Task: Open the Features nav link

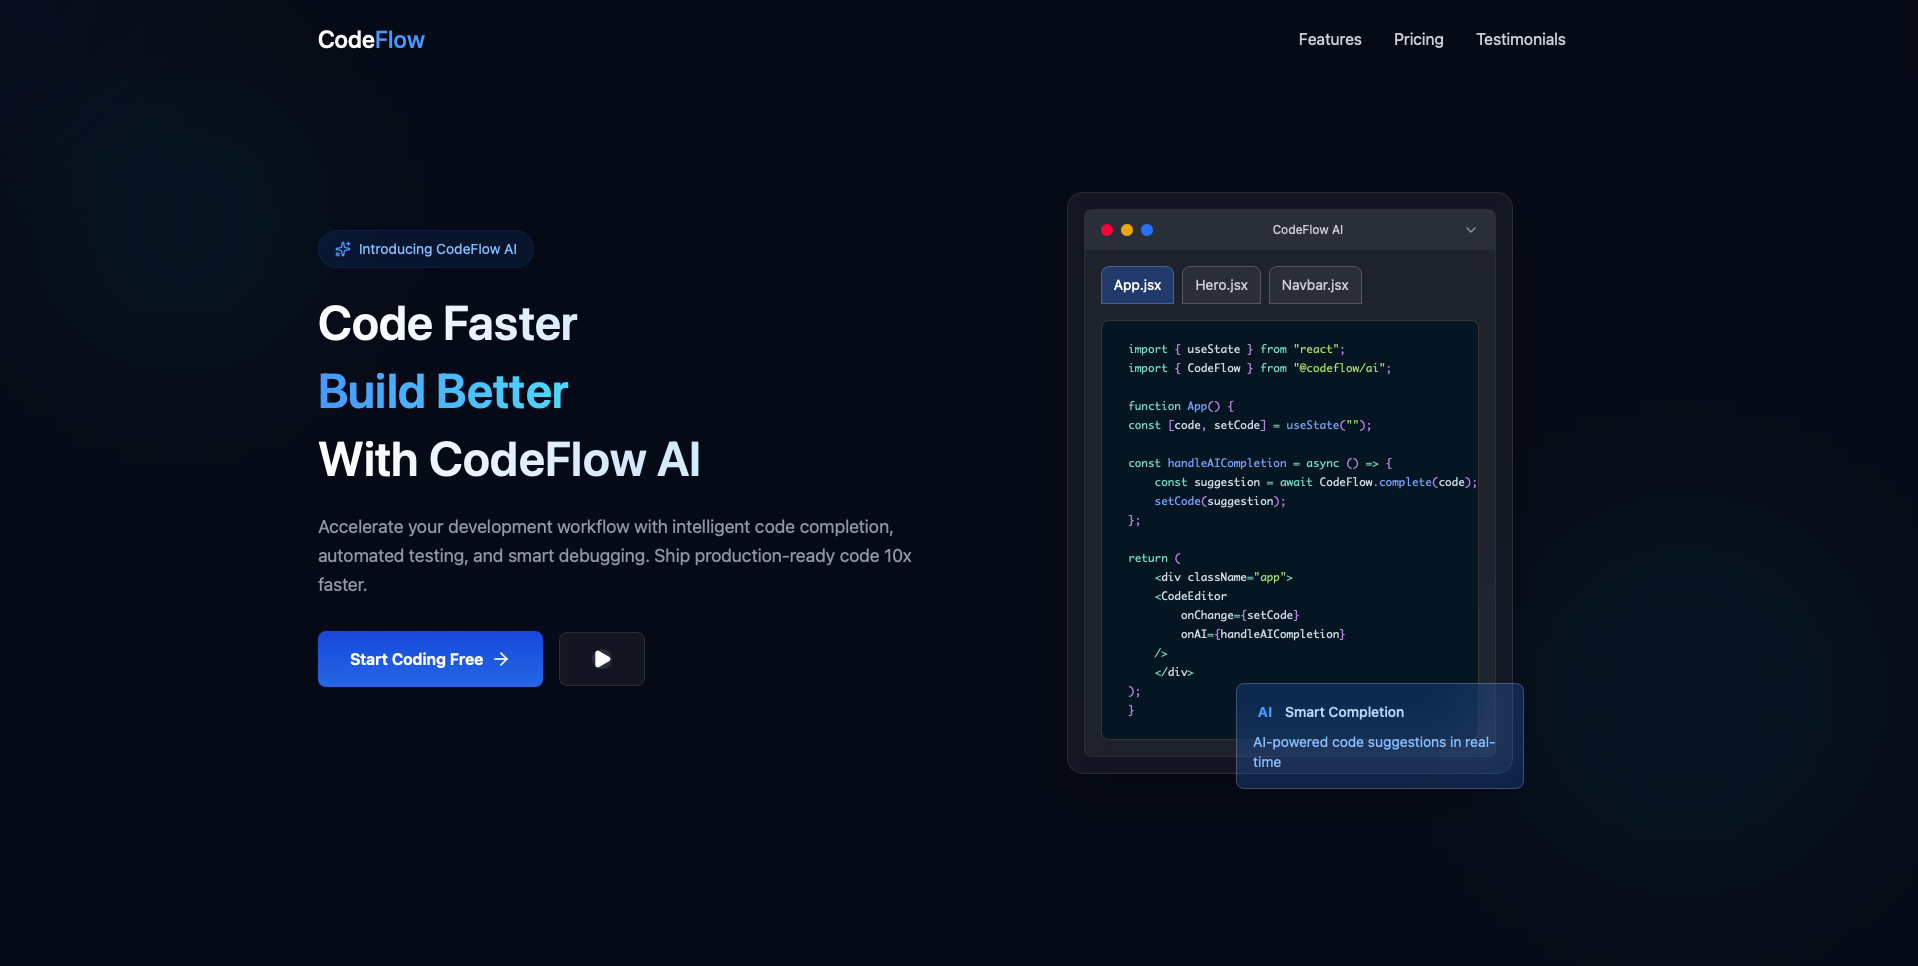Action: coord(1329,40)
